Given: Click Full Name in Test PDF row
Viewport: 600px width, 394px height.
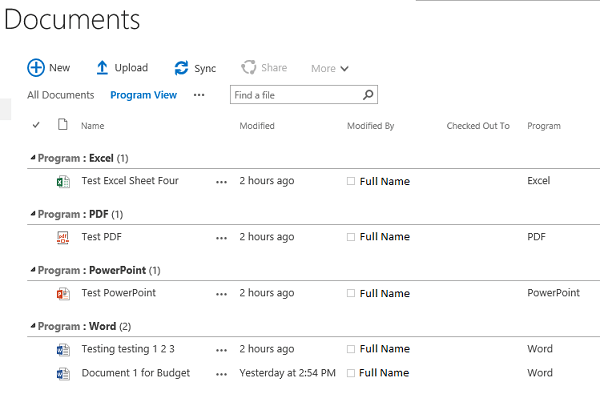Looking at the screenshot, I should coord(385,237).
